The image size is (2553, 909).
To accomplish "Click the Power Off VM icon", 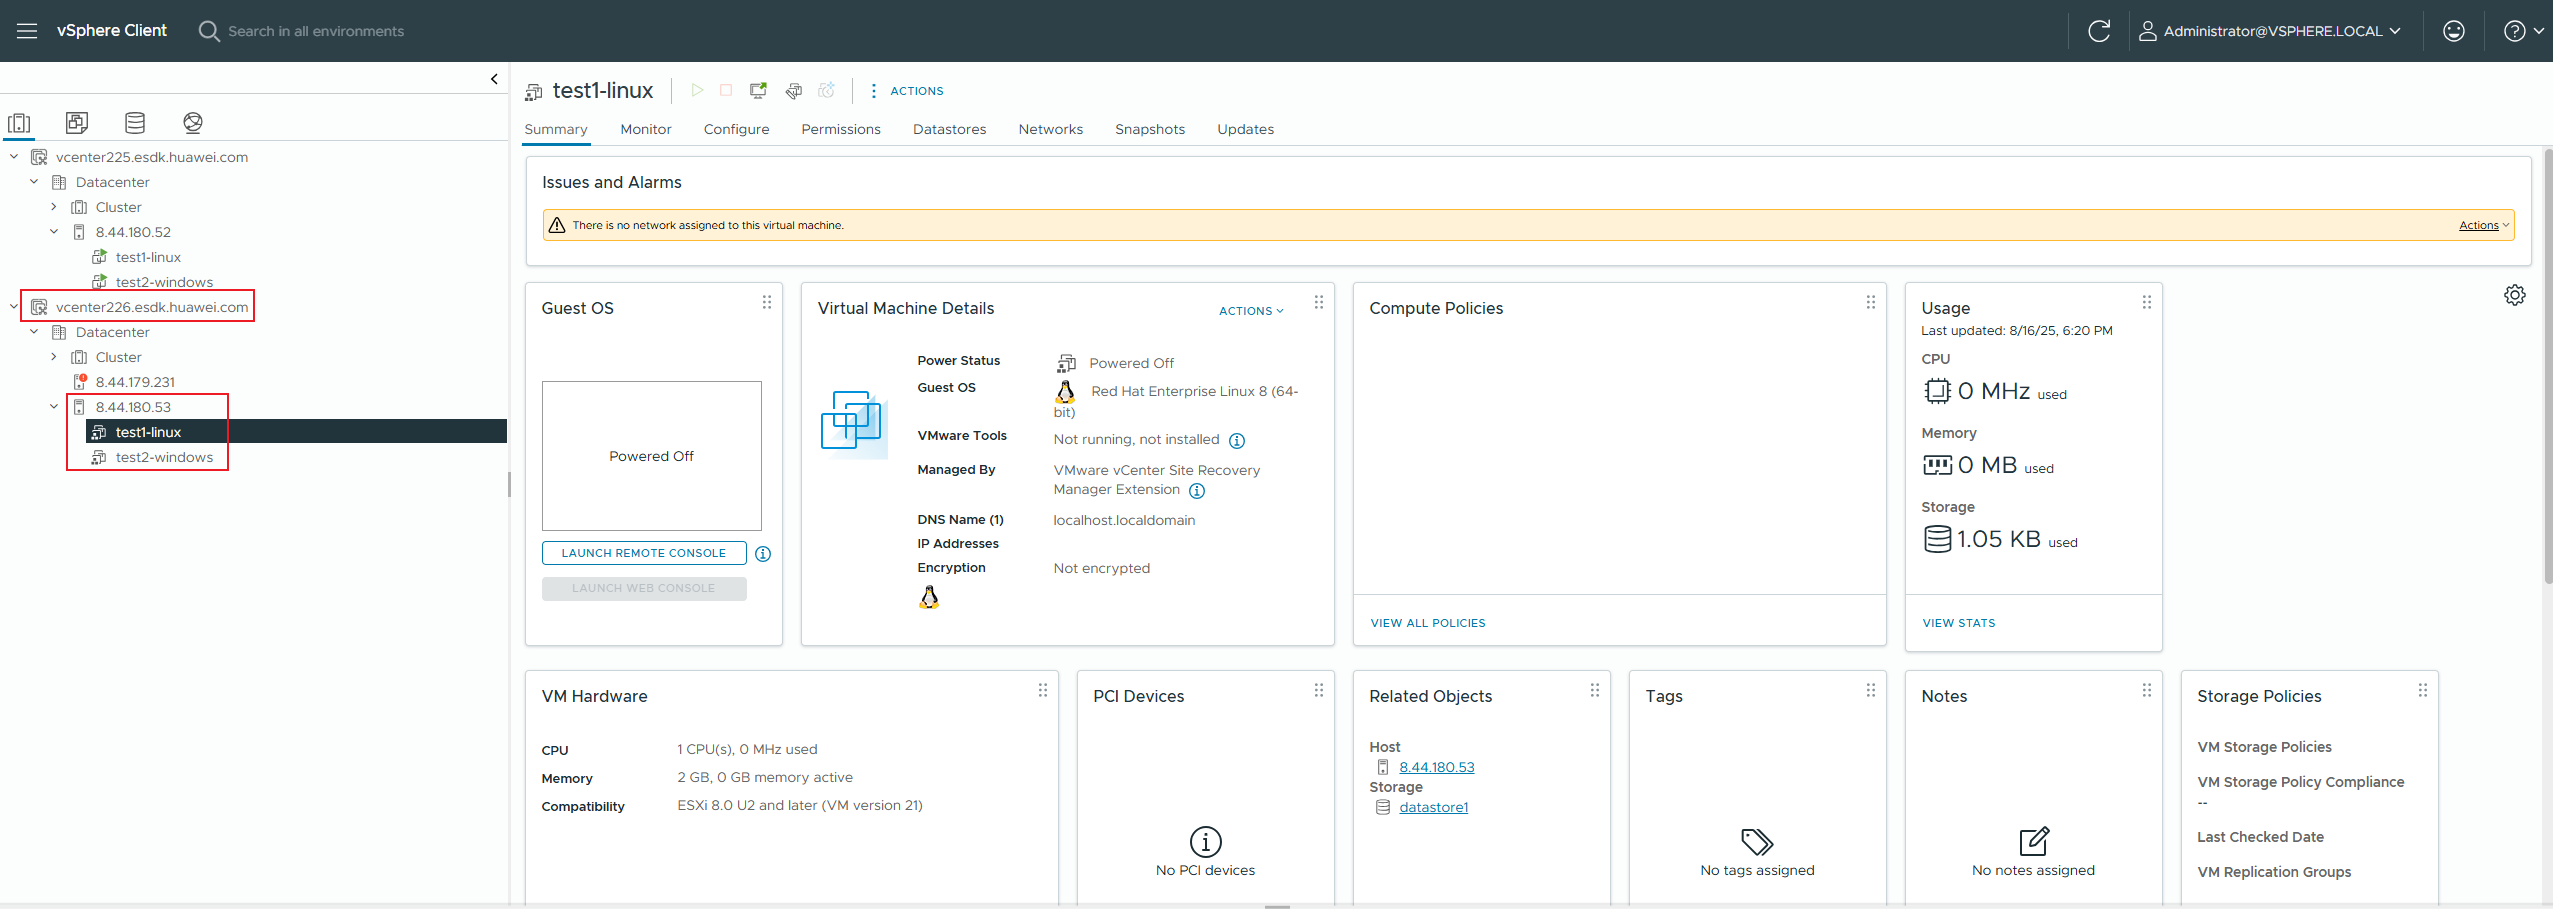I will tap(727, 90).
